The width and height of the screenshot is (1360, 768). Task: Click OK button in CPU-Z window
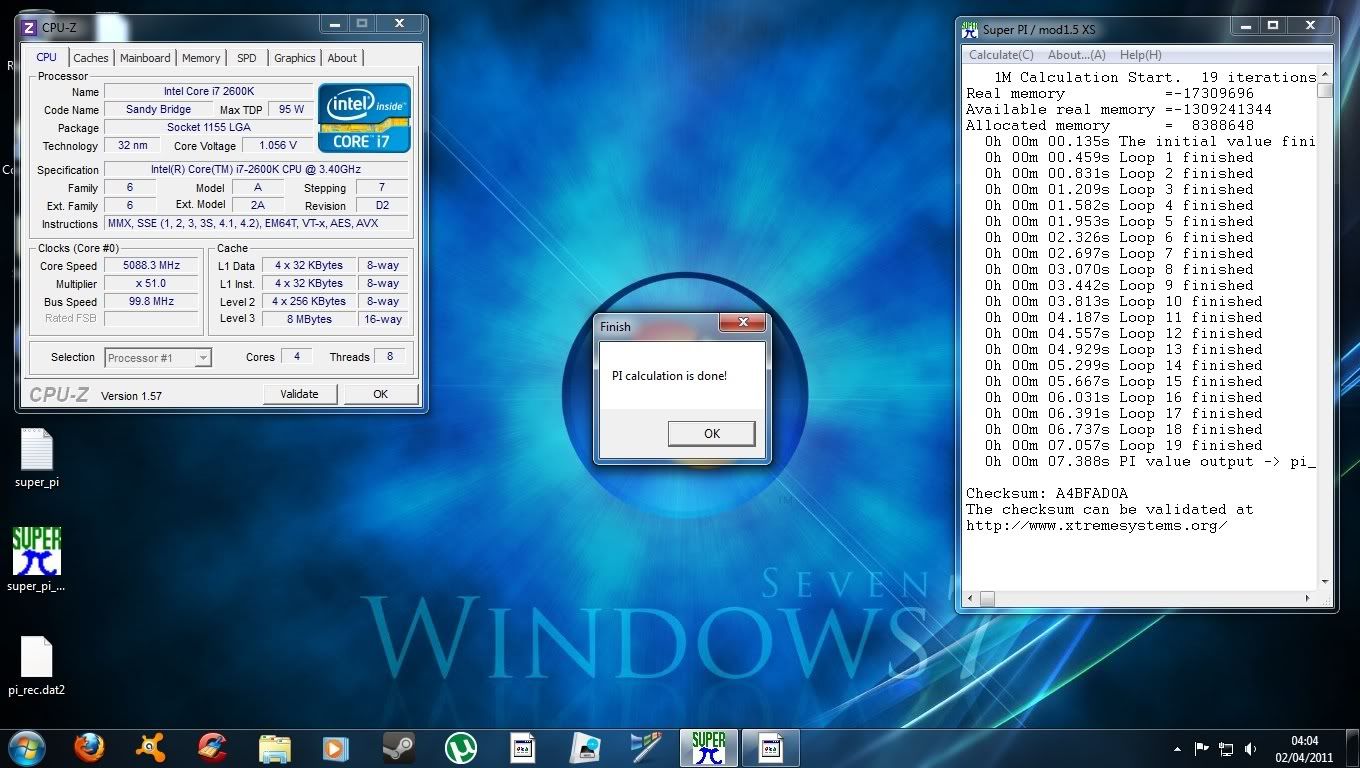380,394
